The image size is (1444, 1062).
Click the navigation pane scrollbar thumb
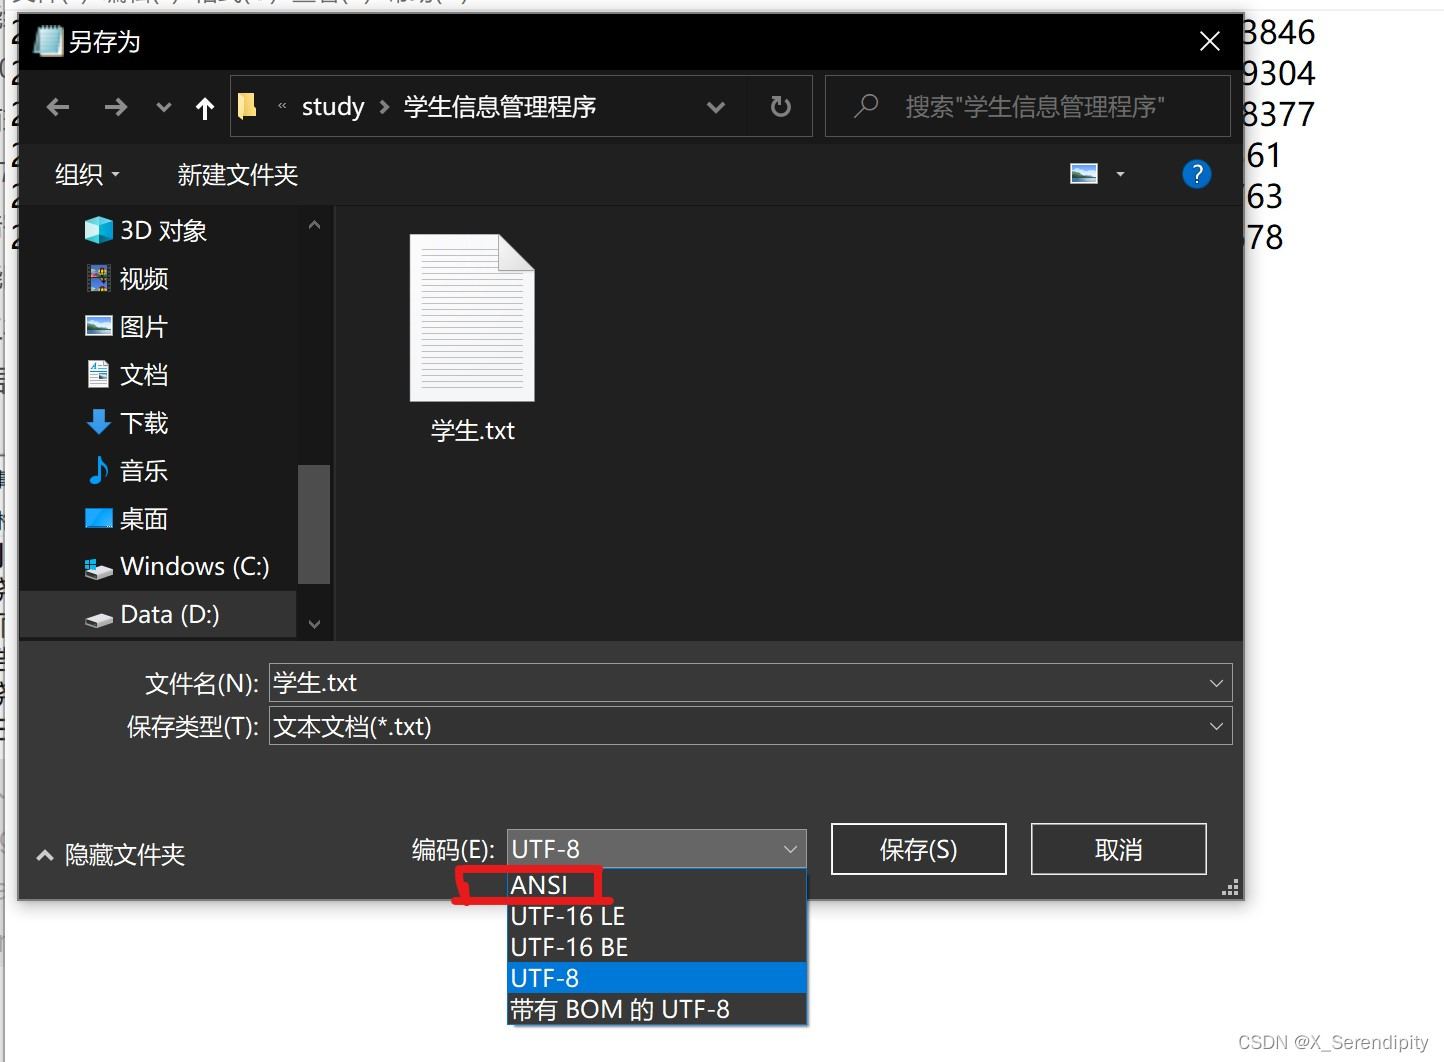coord(314,524)
